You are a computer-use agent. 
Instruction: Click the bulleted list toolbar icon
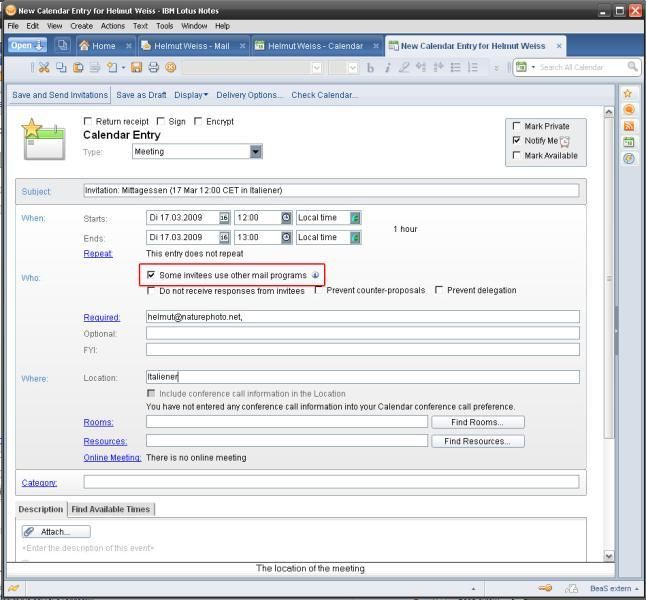[455, 68]
